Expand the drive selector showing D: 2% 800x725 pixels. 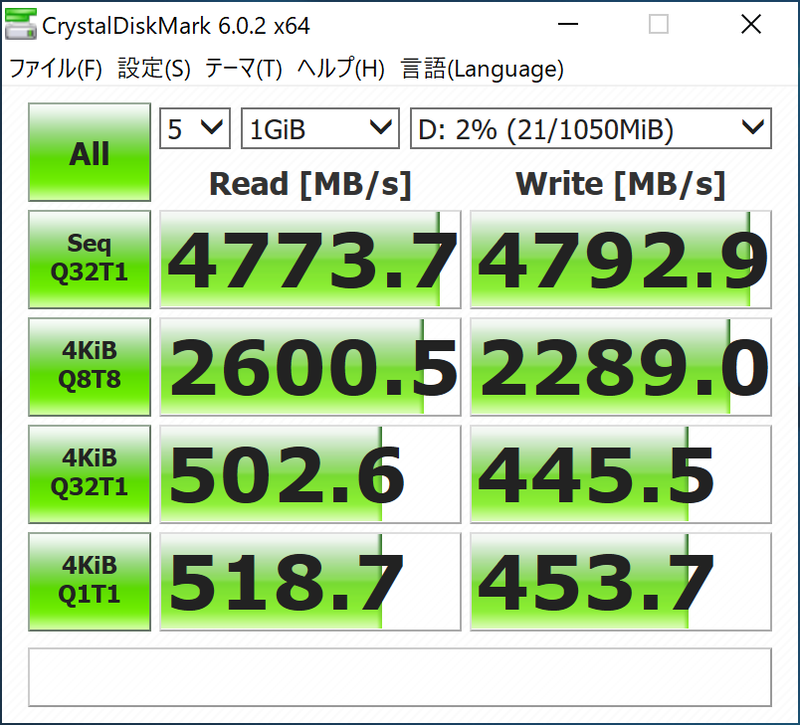coord(591,129)
